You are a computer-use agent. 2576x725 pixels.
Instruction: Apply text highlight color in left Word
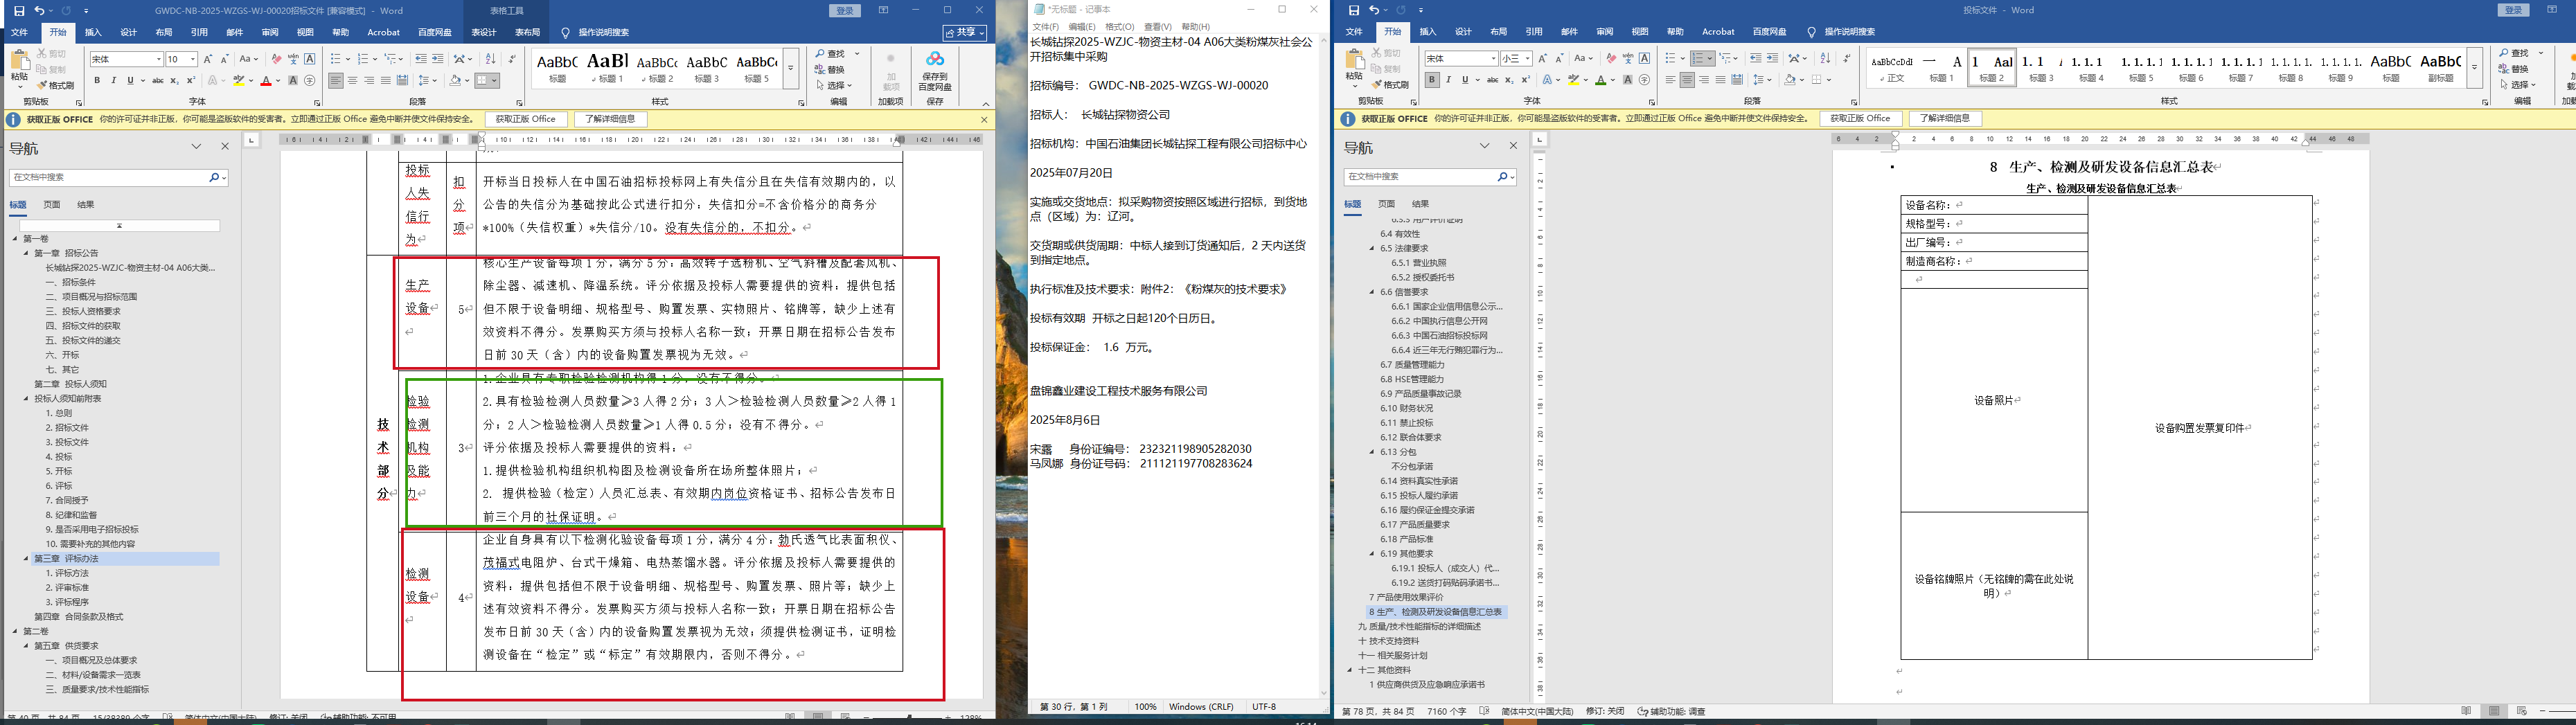click(239, 81)
